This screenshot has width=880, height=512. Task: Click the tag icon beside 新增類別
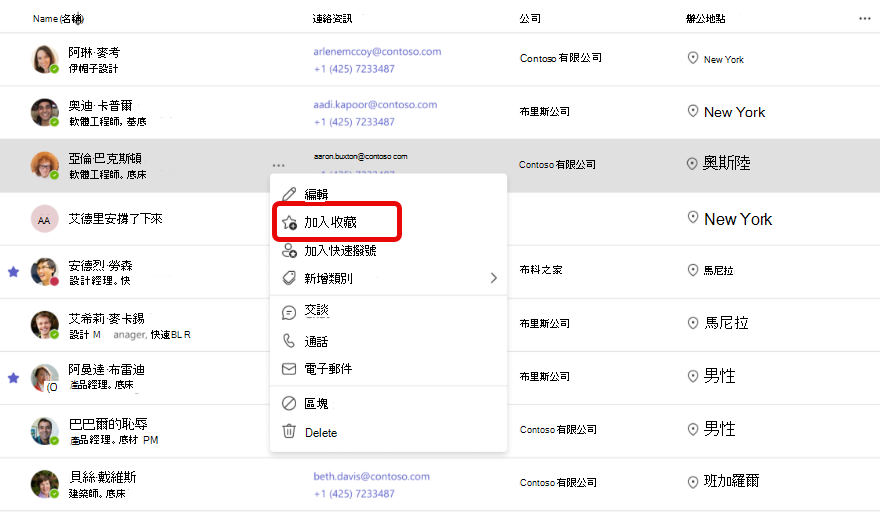coord(289,278)
